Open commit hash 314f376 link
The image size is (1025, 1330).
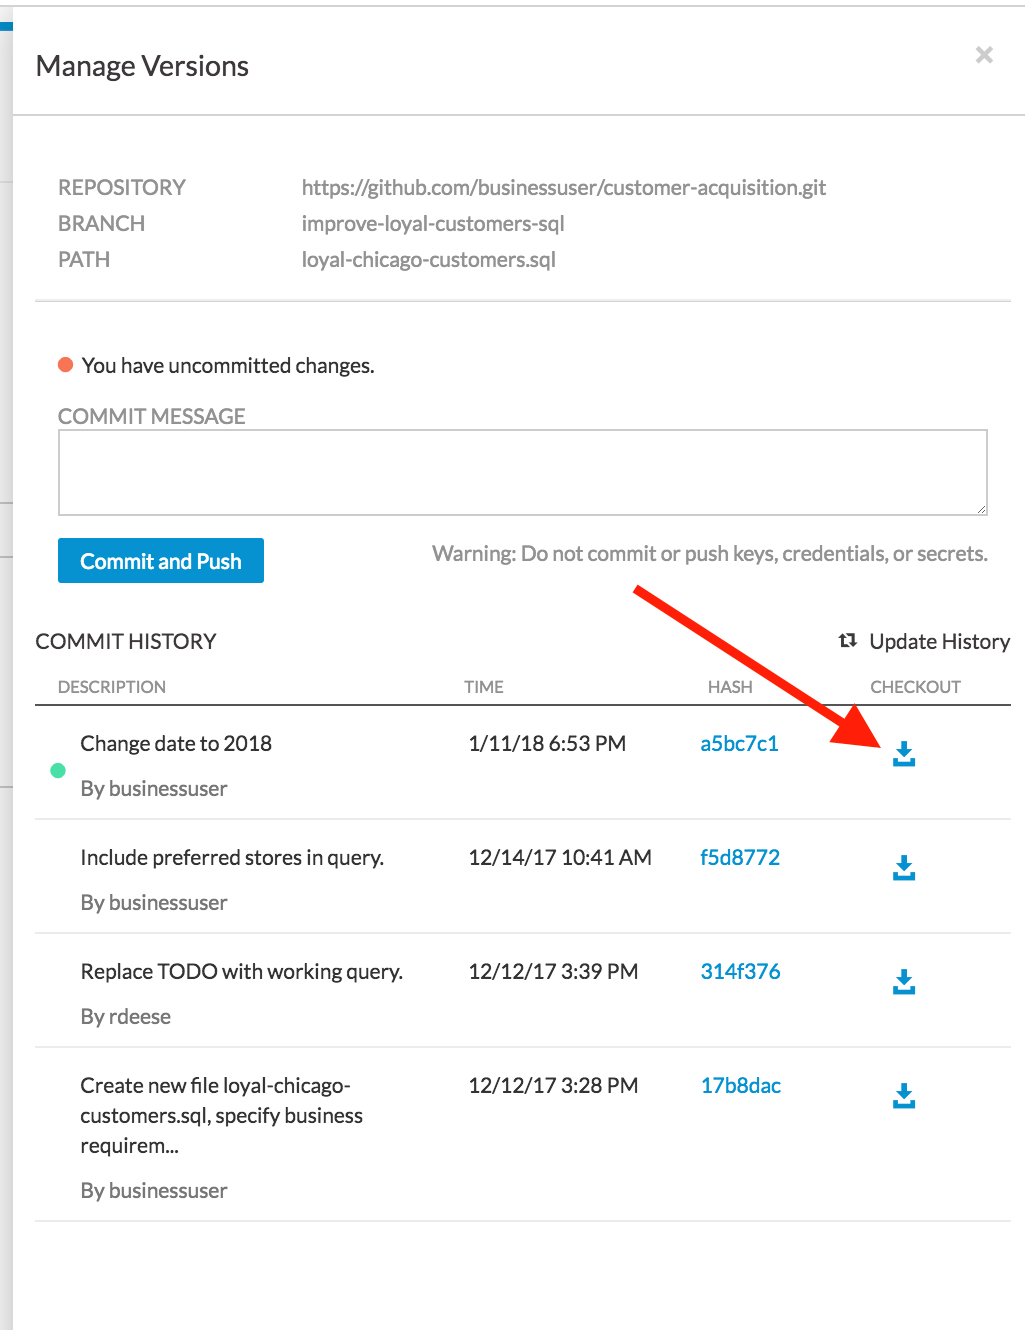(x=740, y=972)
